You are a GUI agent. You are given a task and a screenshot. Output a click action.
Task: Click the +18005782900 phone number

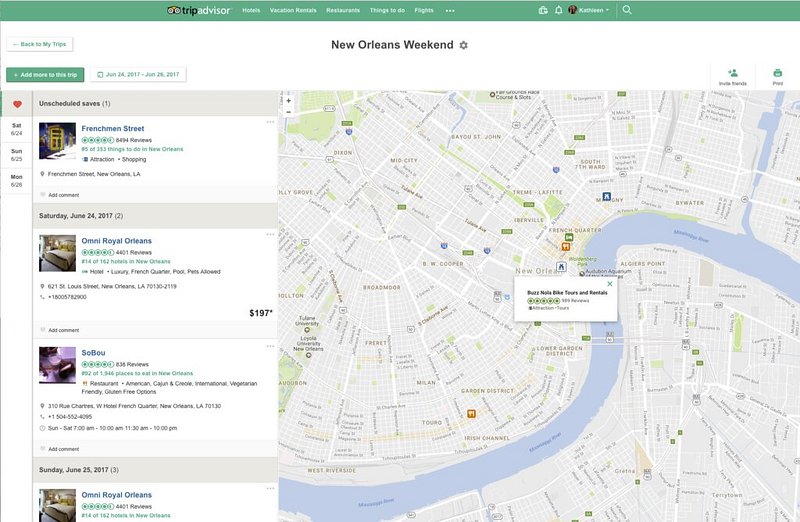coord(67,297)
